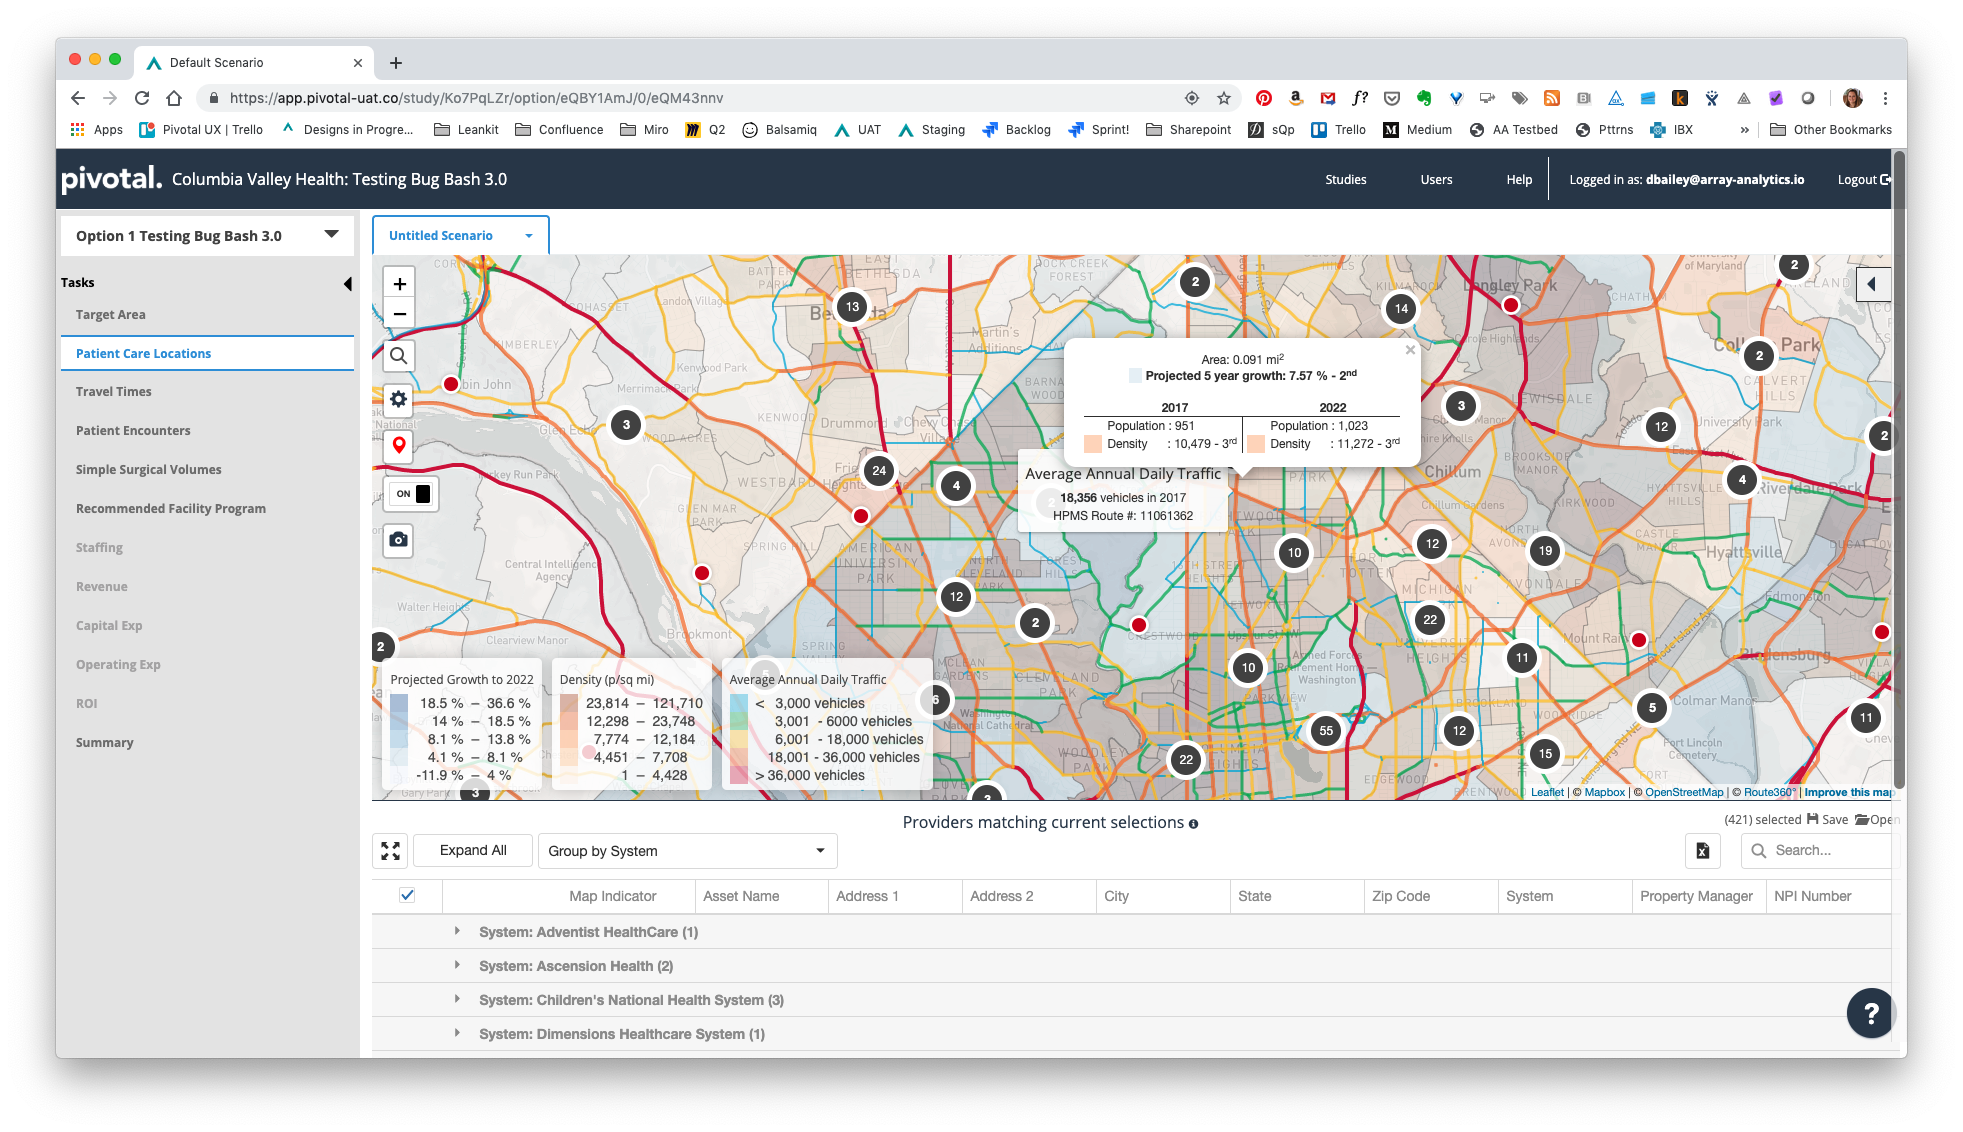This screenshot has height=1132, width=1963.
Task: Click the cluster marker labeled 14
Action: [x=1401, y=309]
